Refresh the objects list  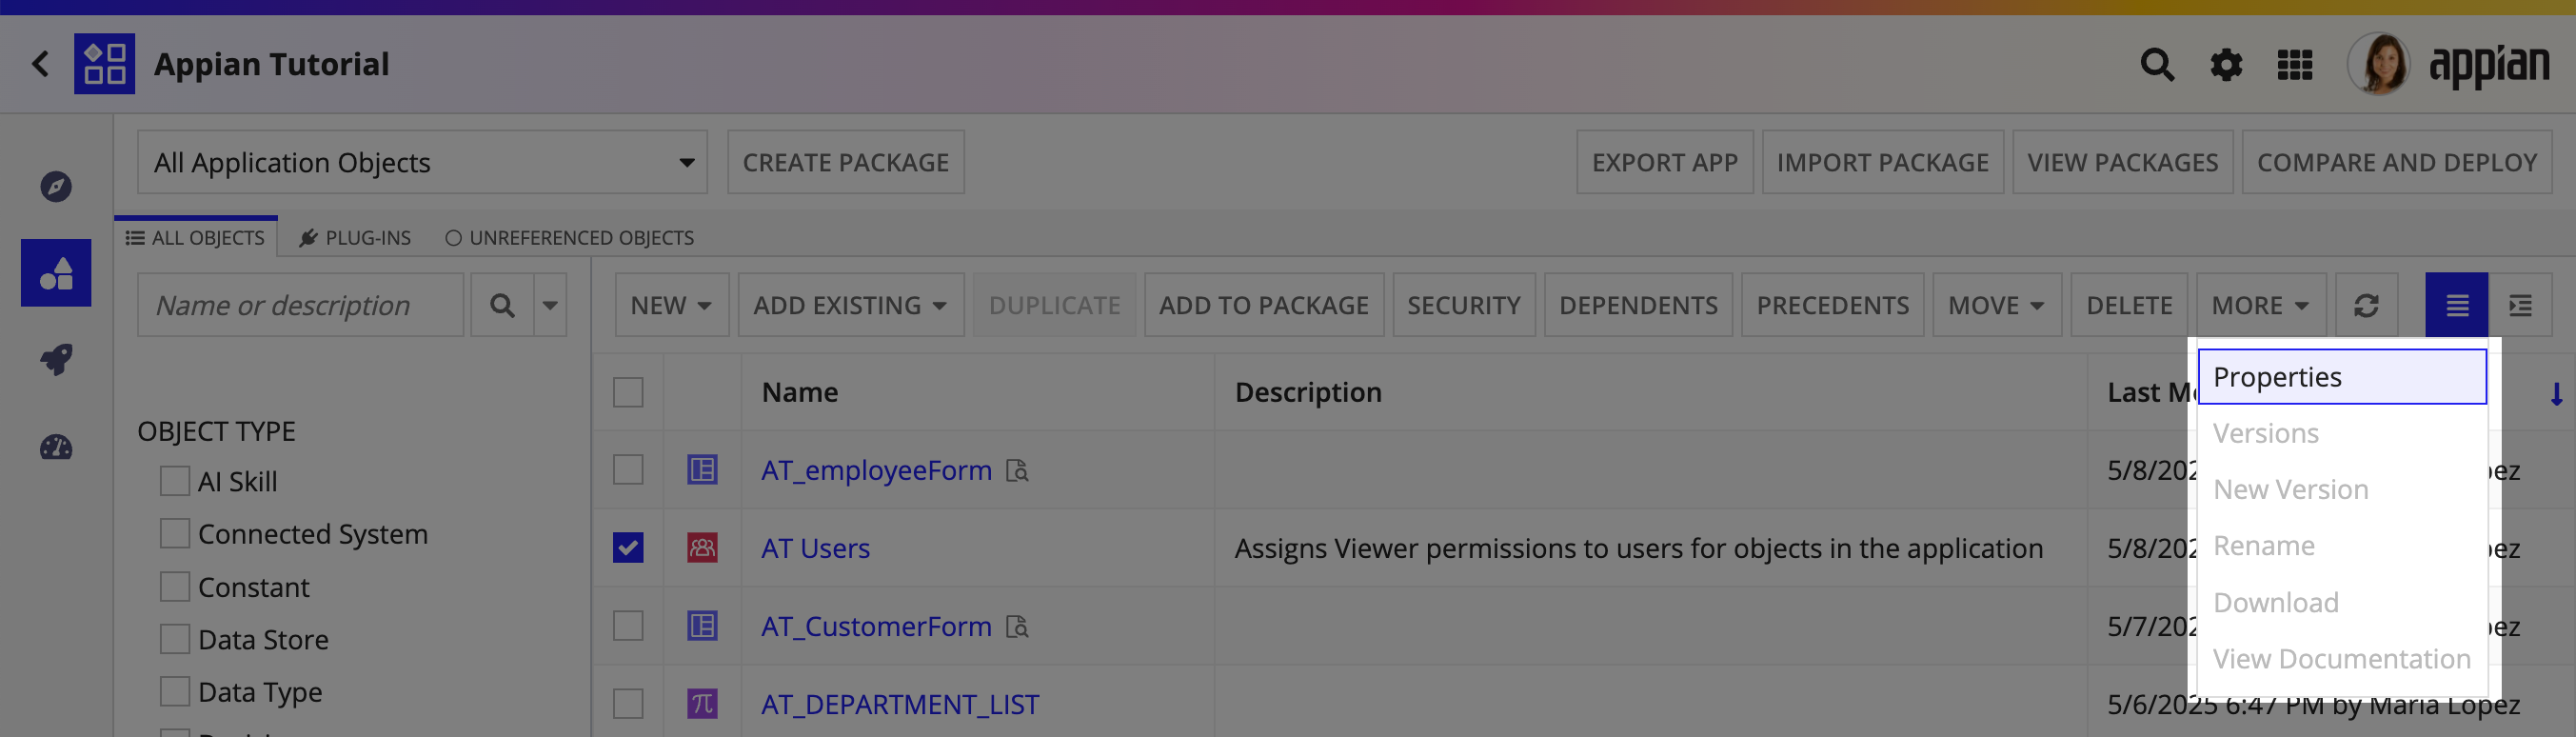point(2366,305)
